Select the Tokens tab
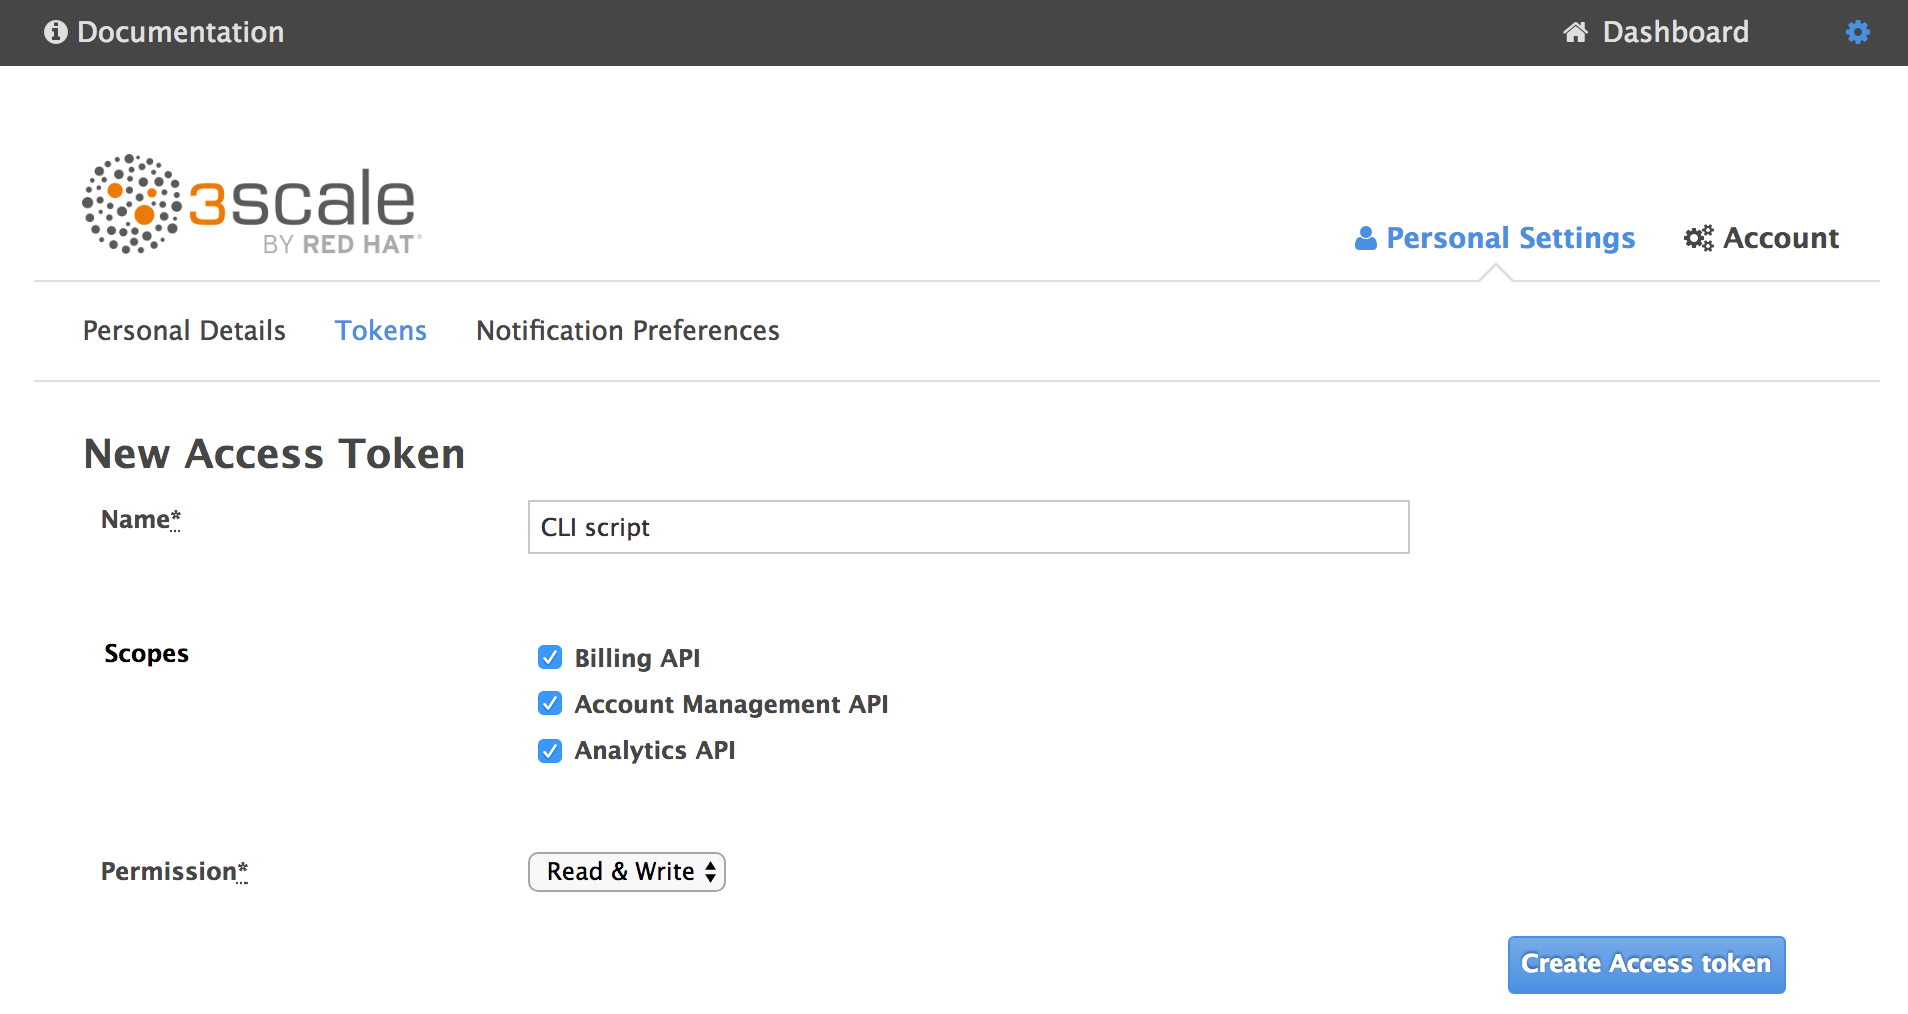Screen dimensions: 1908x1014 pyautogui.click(x=381, y=330)
